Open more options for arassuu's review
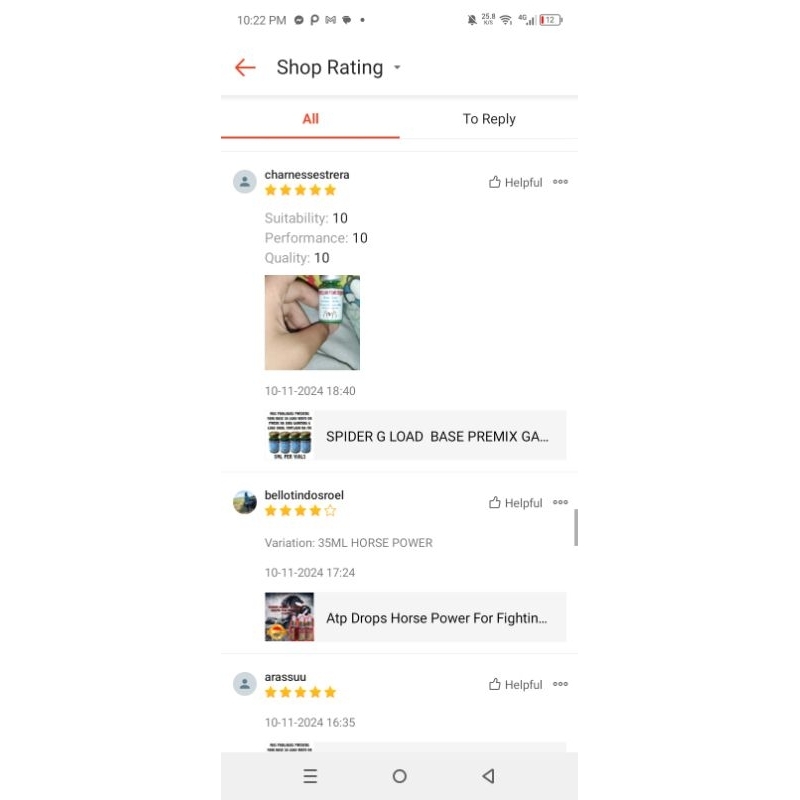This screenshot has width=800, height=800. pyautogui.click(x=560, y=685)
